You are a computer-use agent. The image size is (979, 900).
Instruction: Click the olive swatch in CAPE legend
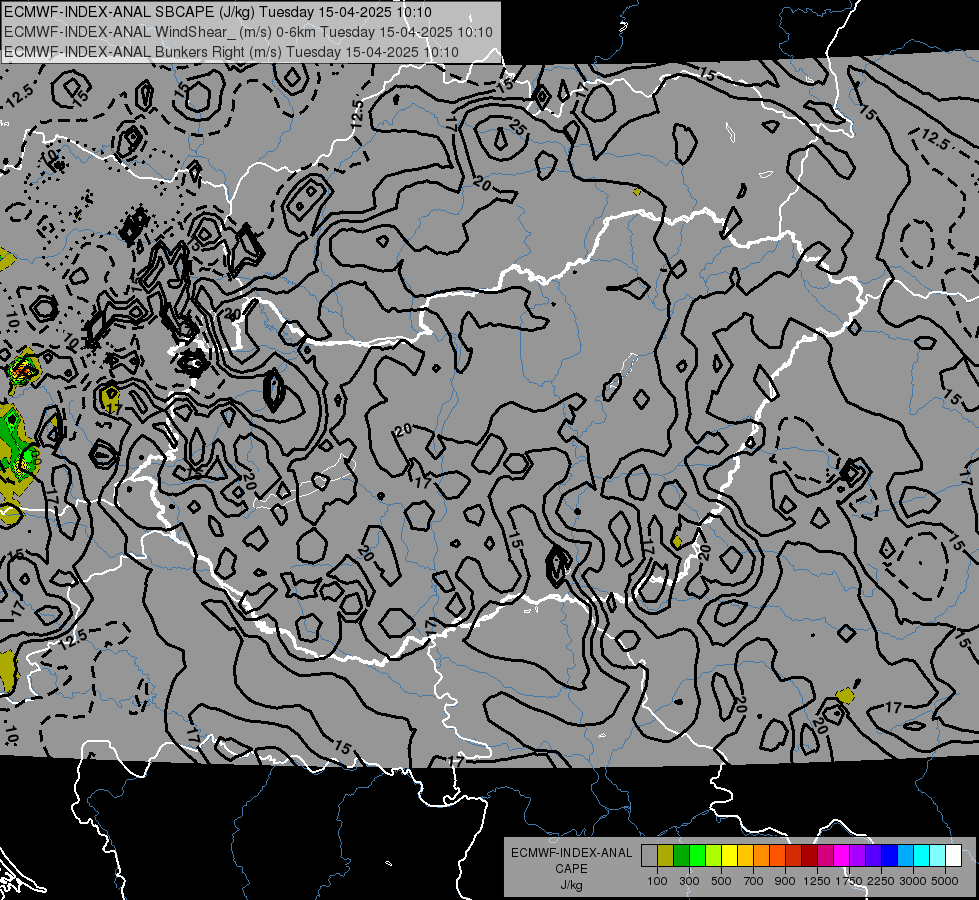(666, 856)
